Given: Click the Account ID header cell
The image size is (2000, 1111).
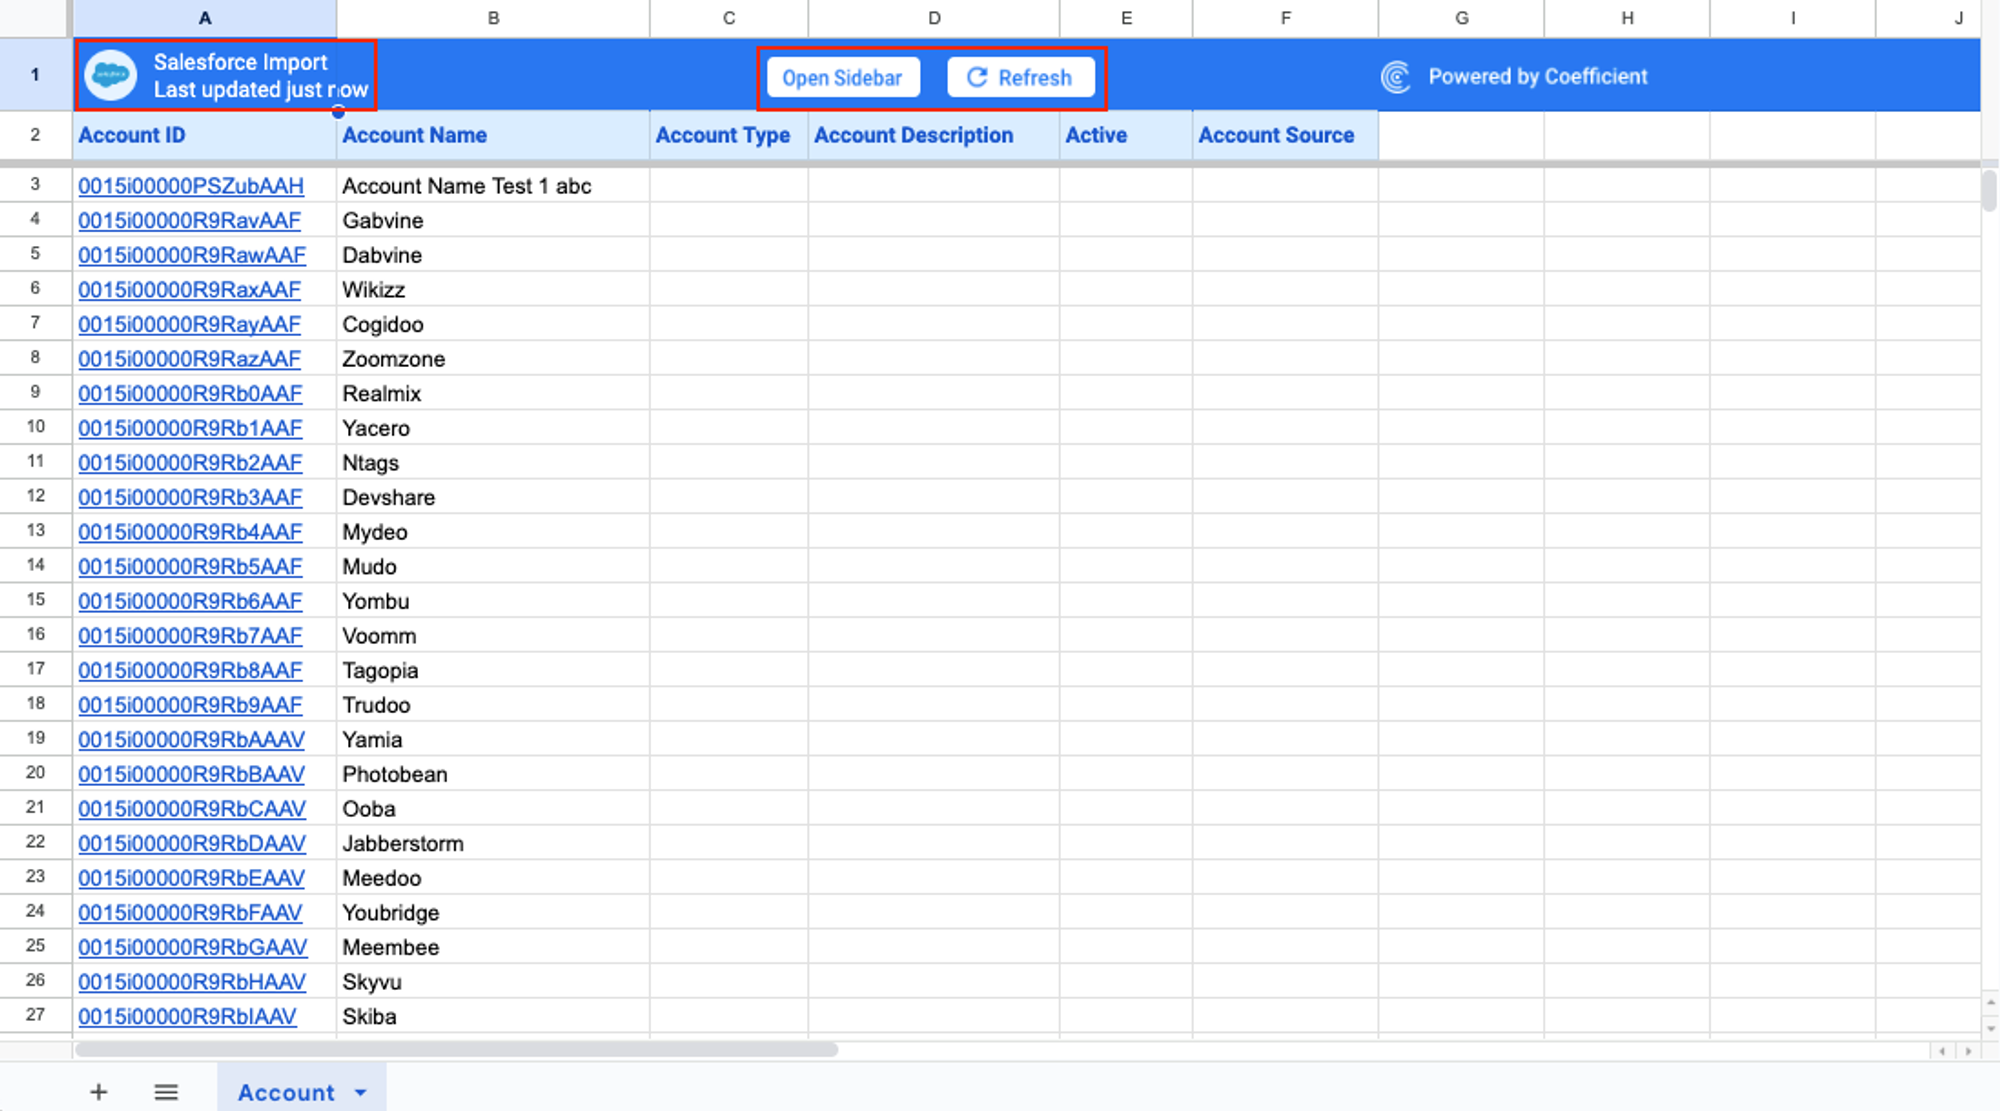Looking at the screenshot, I should click(205, 135).
